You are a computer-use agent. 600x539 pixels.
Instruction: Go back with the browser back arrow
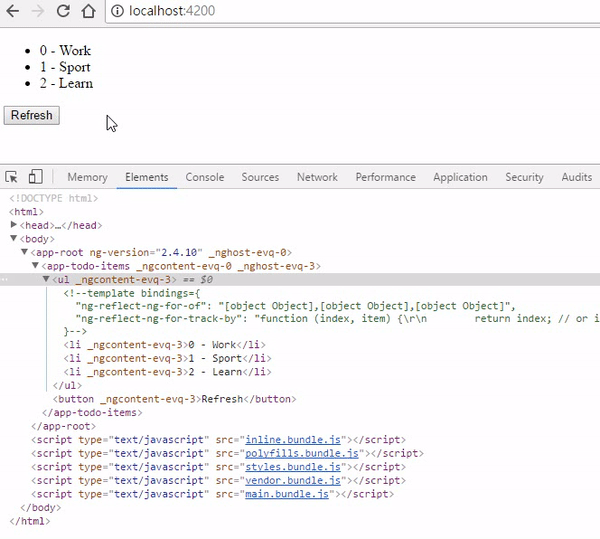[13, 11]
